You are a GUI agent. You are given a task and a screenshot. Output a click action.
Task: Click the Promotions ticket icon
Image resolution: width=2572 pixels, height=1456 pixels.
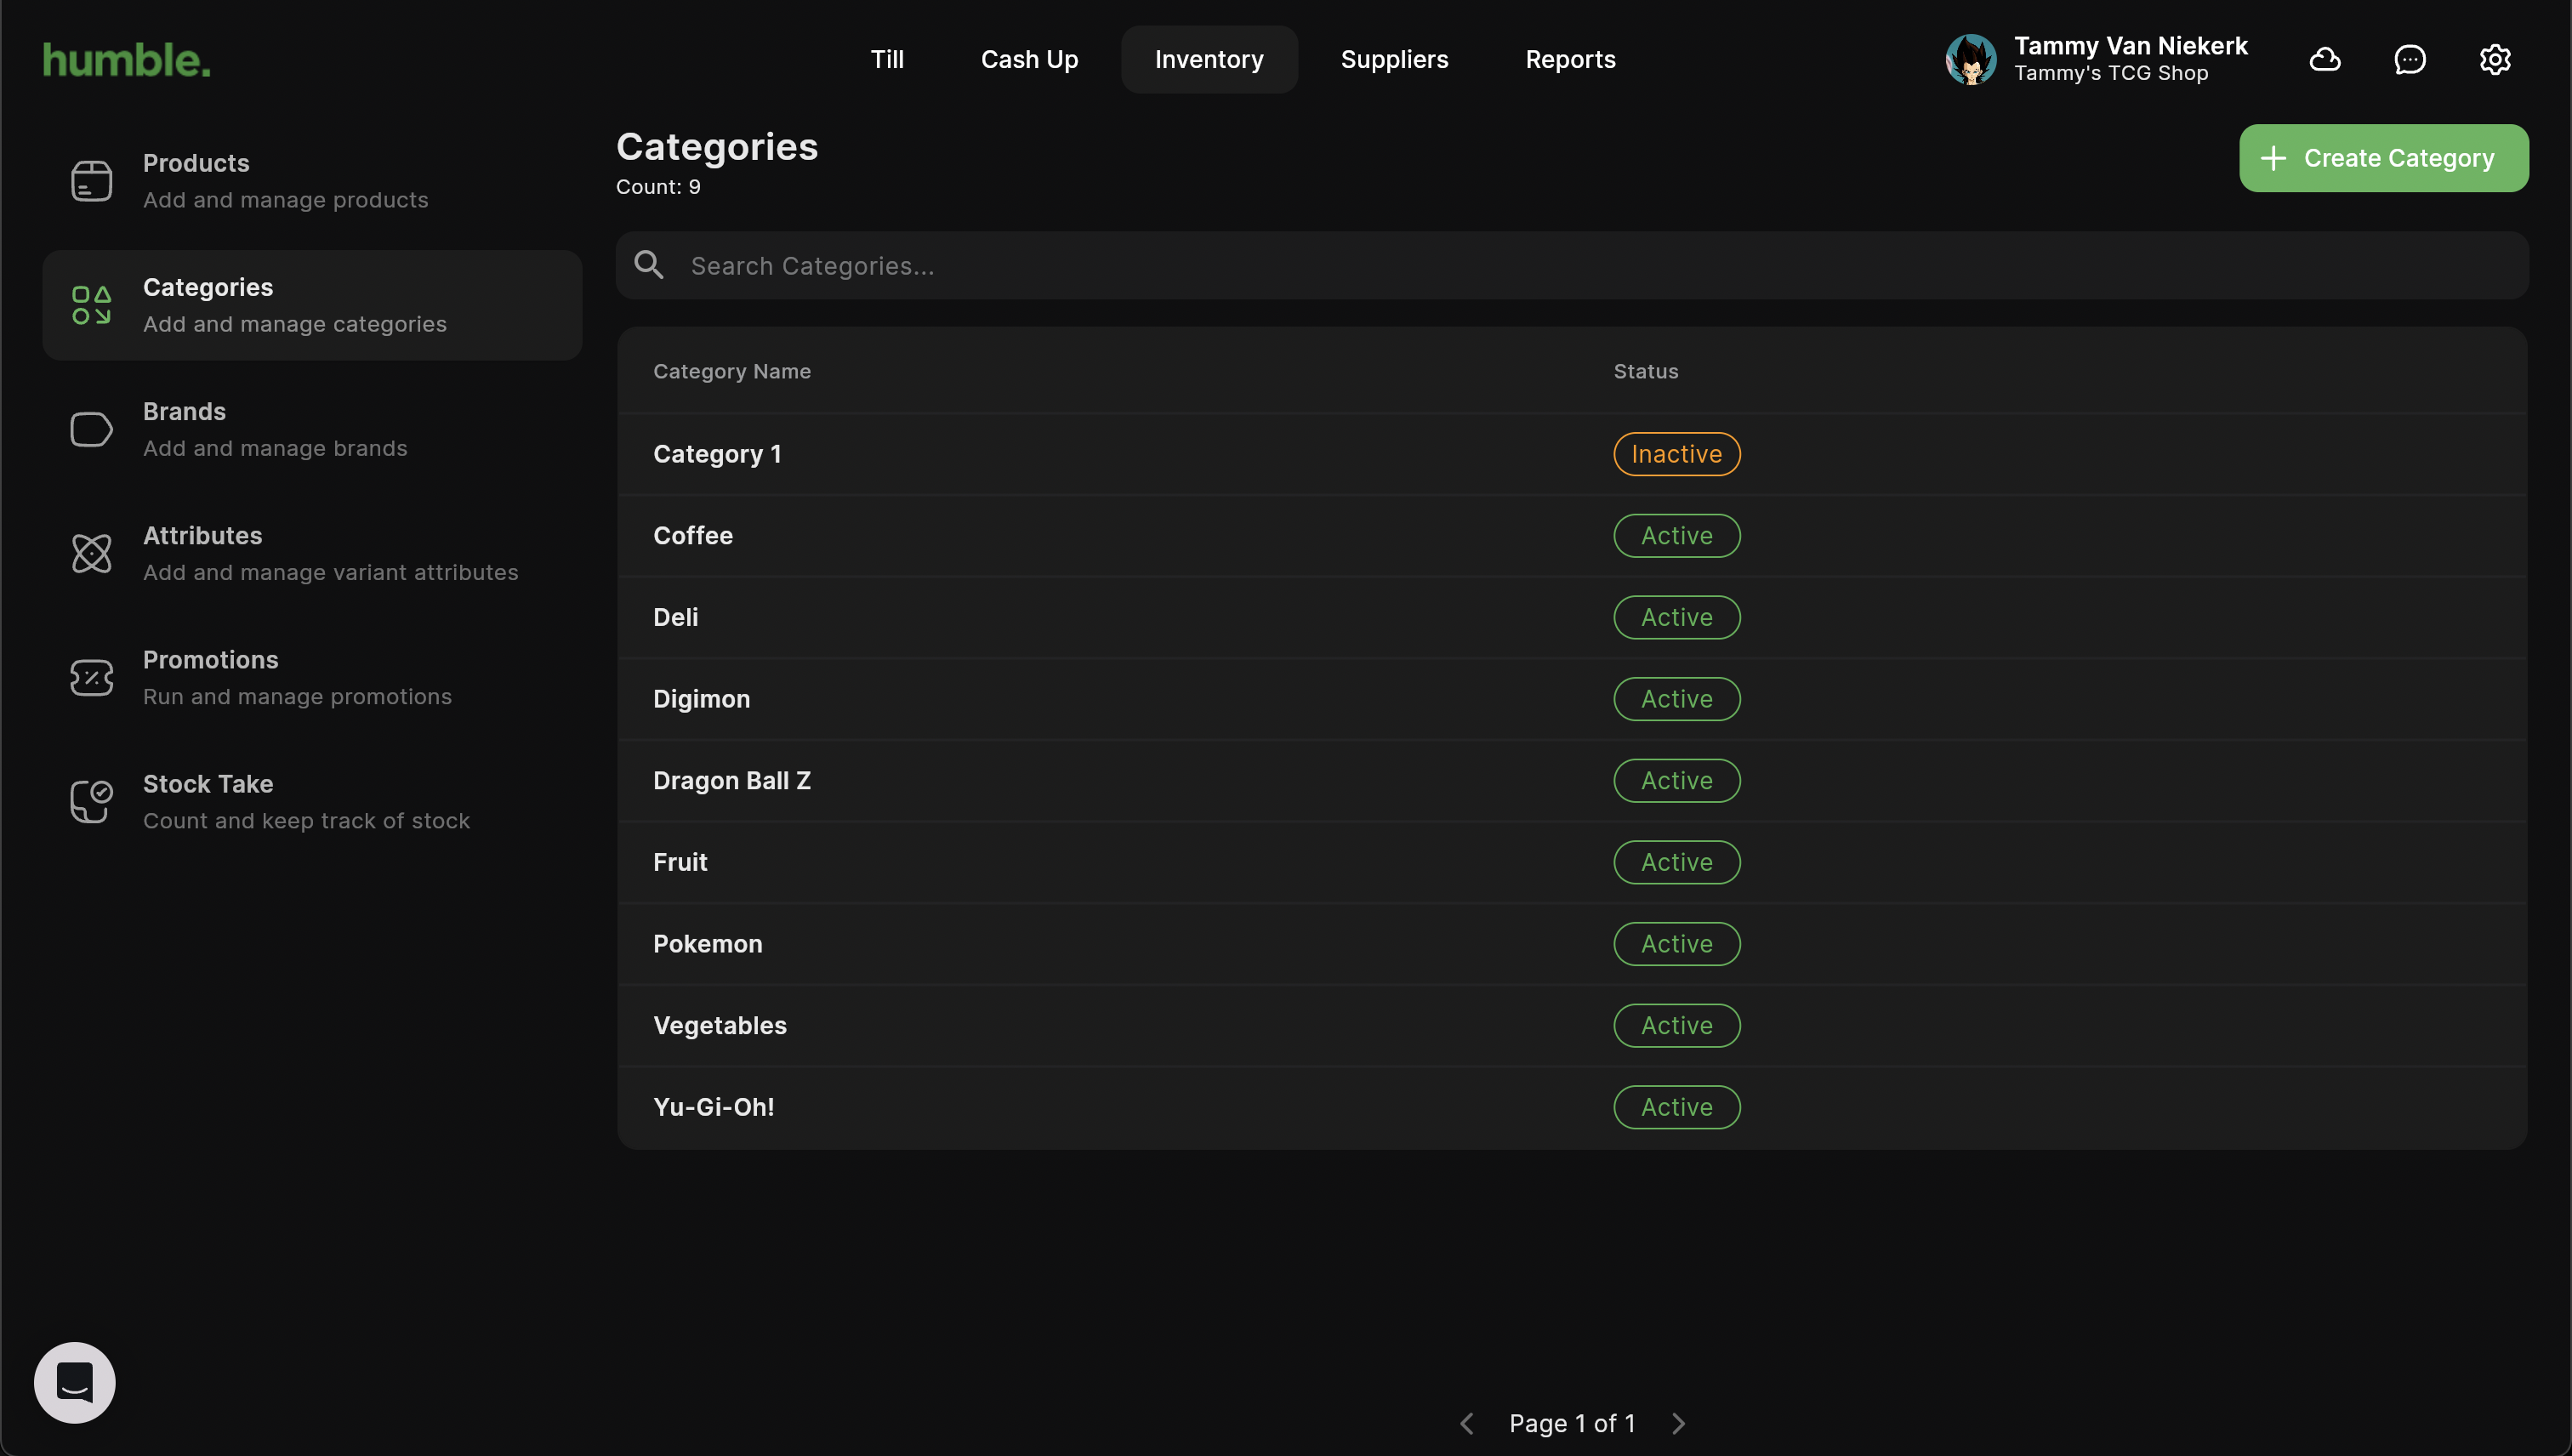91,678
